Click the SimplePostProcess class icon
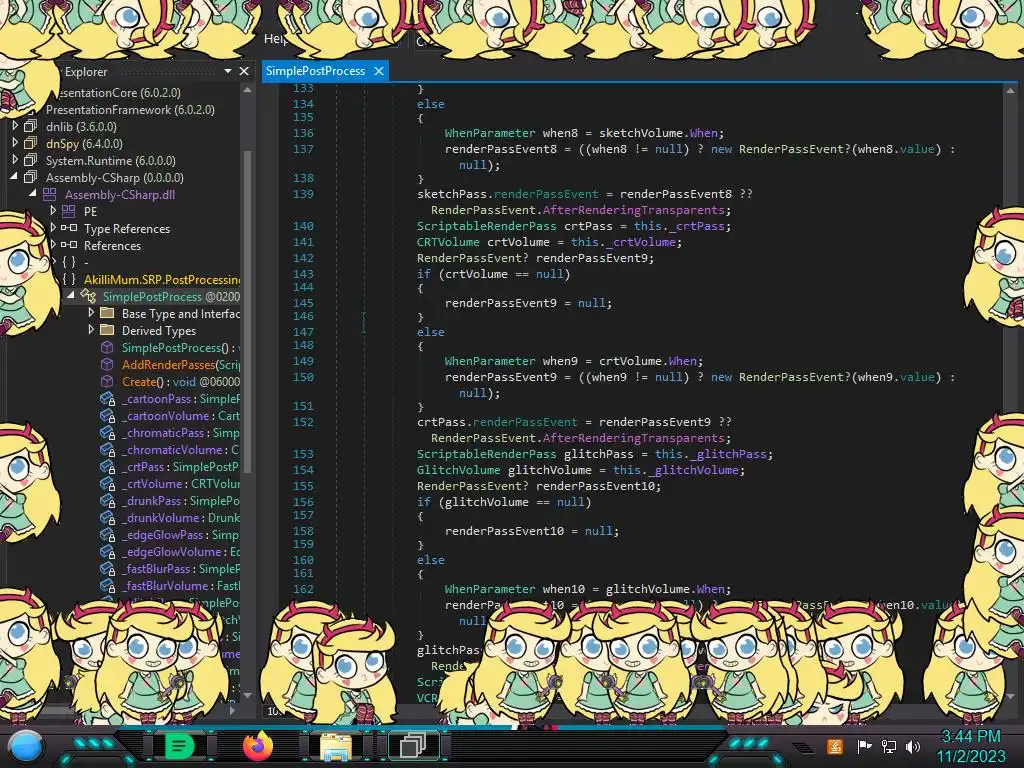The width and height of the screenshot is (1024, 768). (88, 296)
